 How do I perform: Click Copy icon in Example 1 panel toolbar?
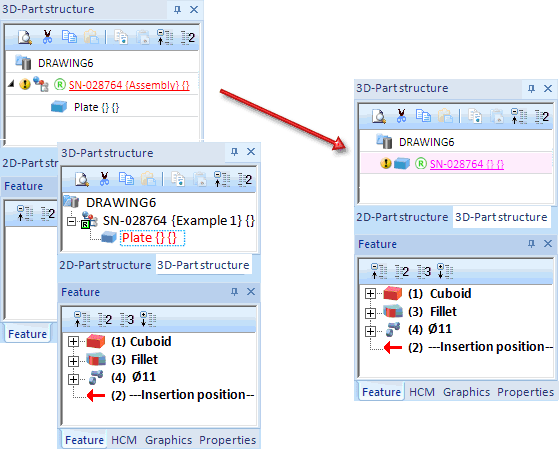(127, 179)
